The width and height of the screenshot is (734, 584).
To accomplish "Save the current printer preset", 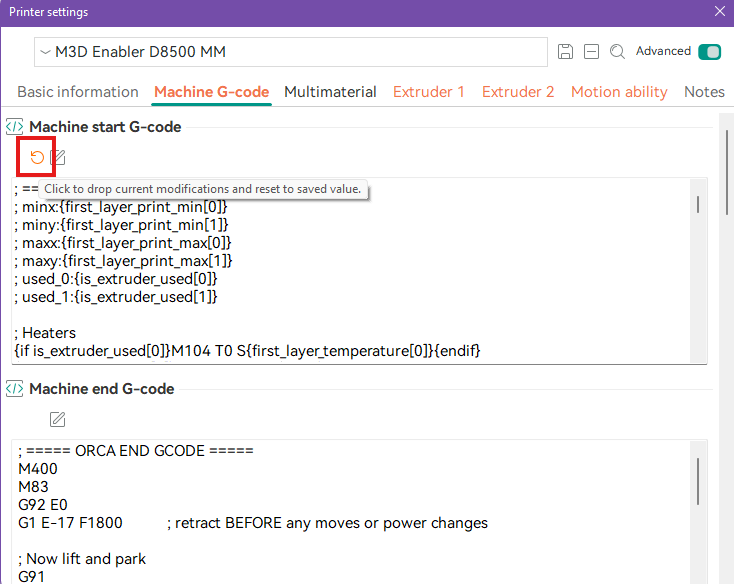I will click(565, 52).
